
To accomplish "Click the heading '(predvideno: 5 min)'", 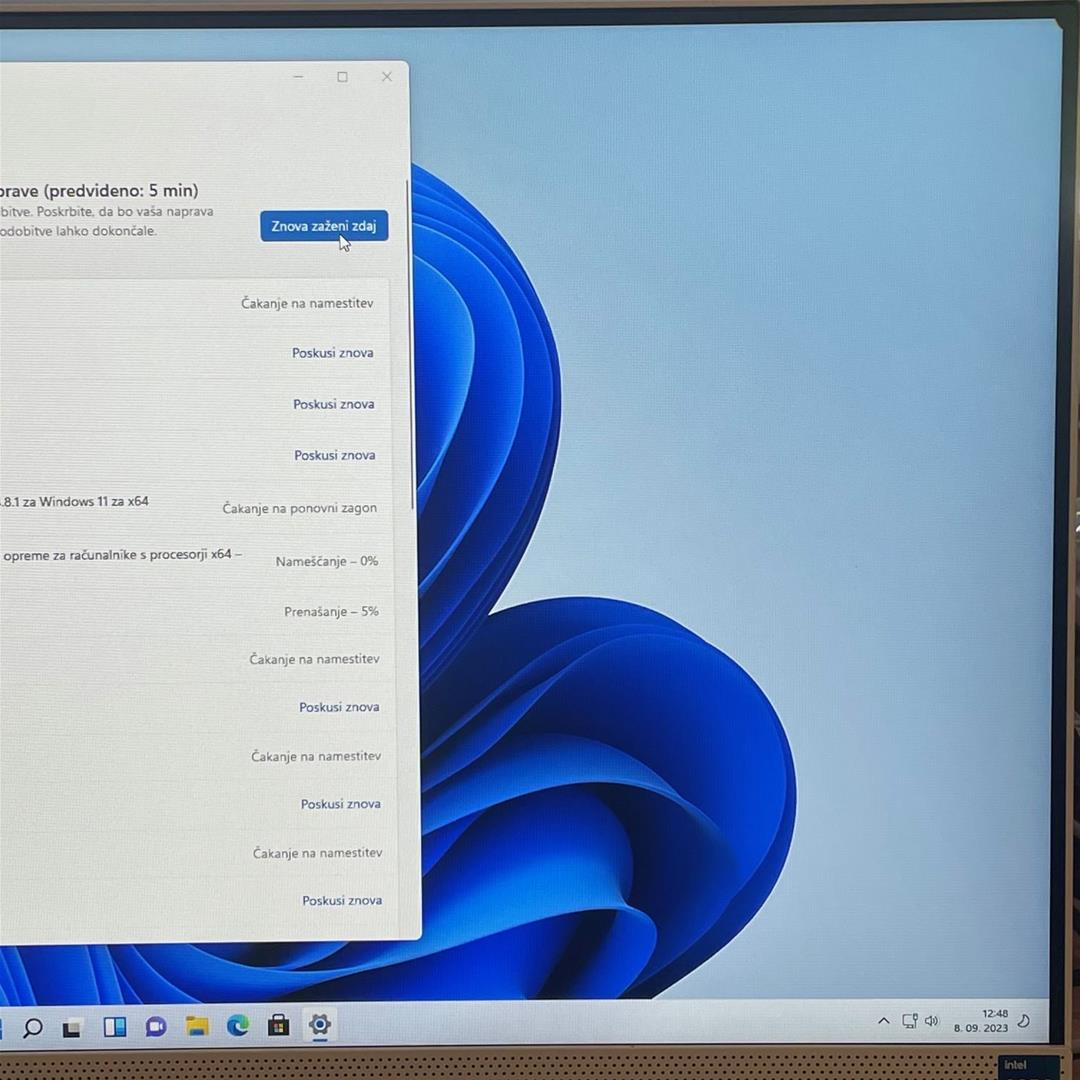I will pyautogui.click(x=121, y=190).
